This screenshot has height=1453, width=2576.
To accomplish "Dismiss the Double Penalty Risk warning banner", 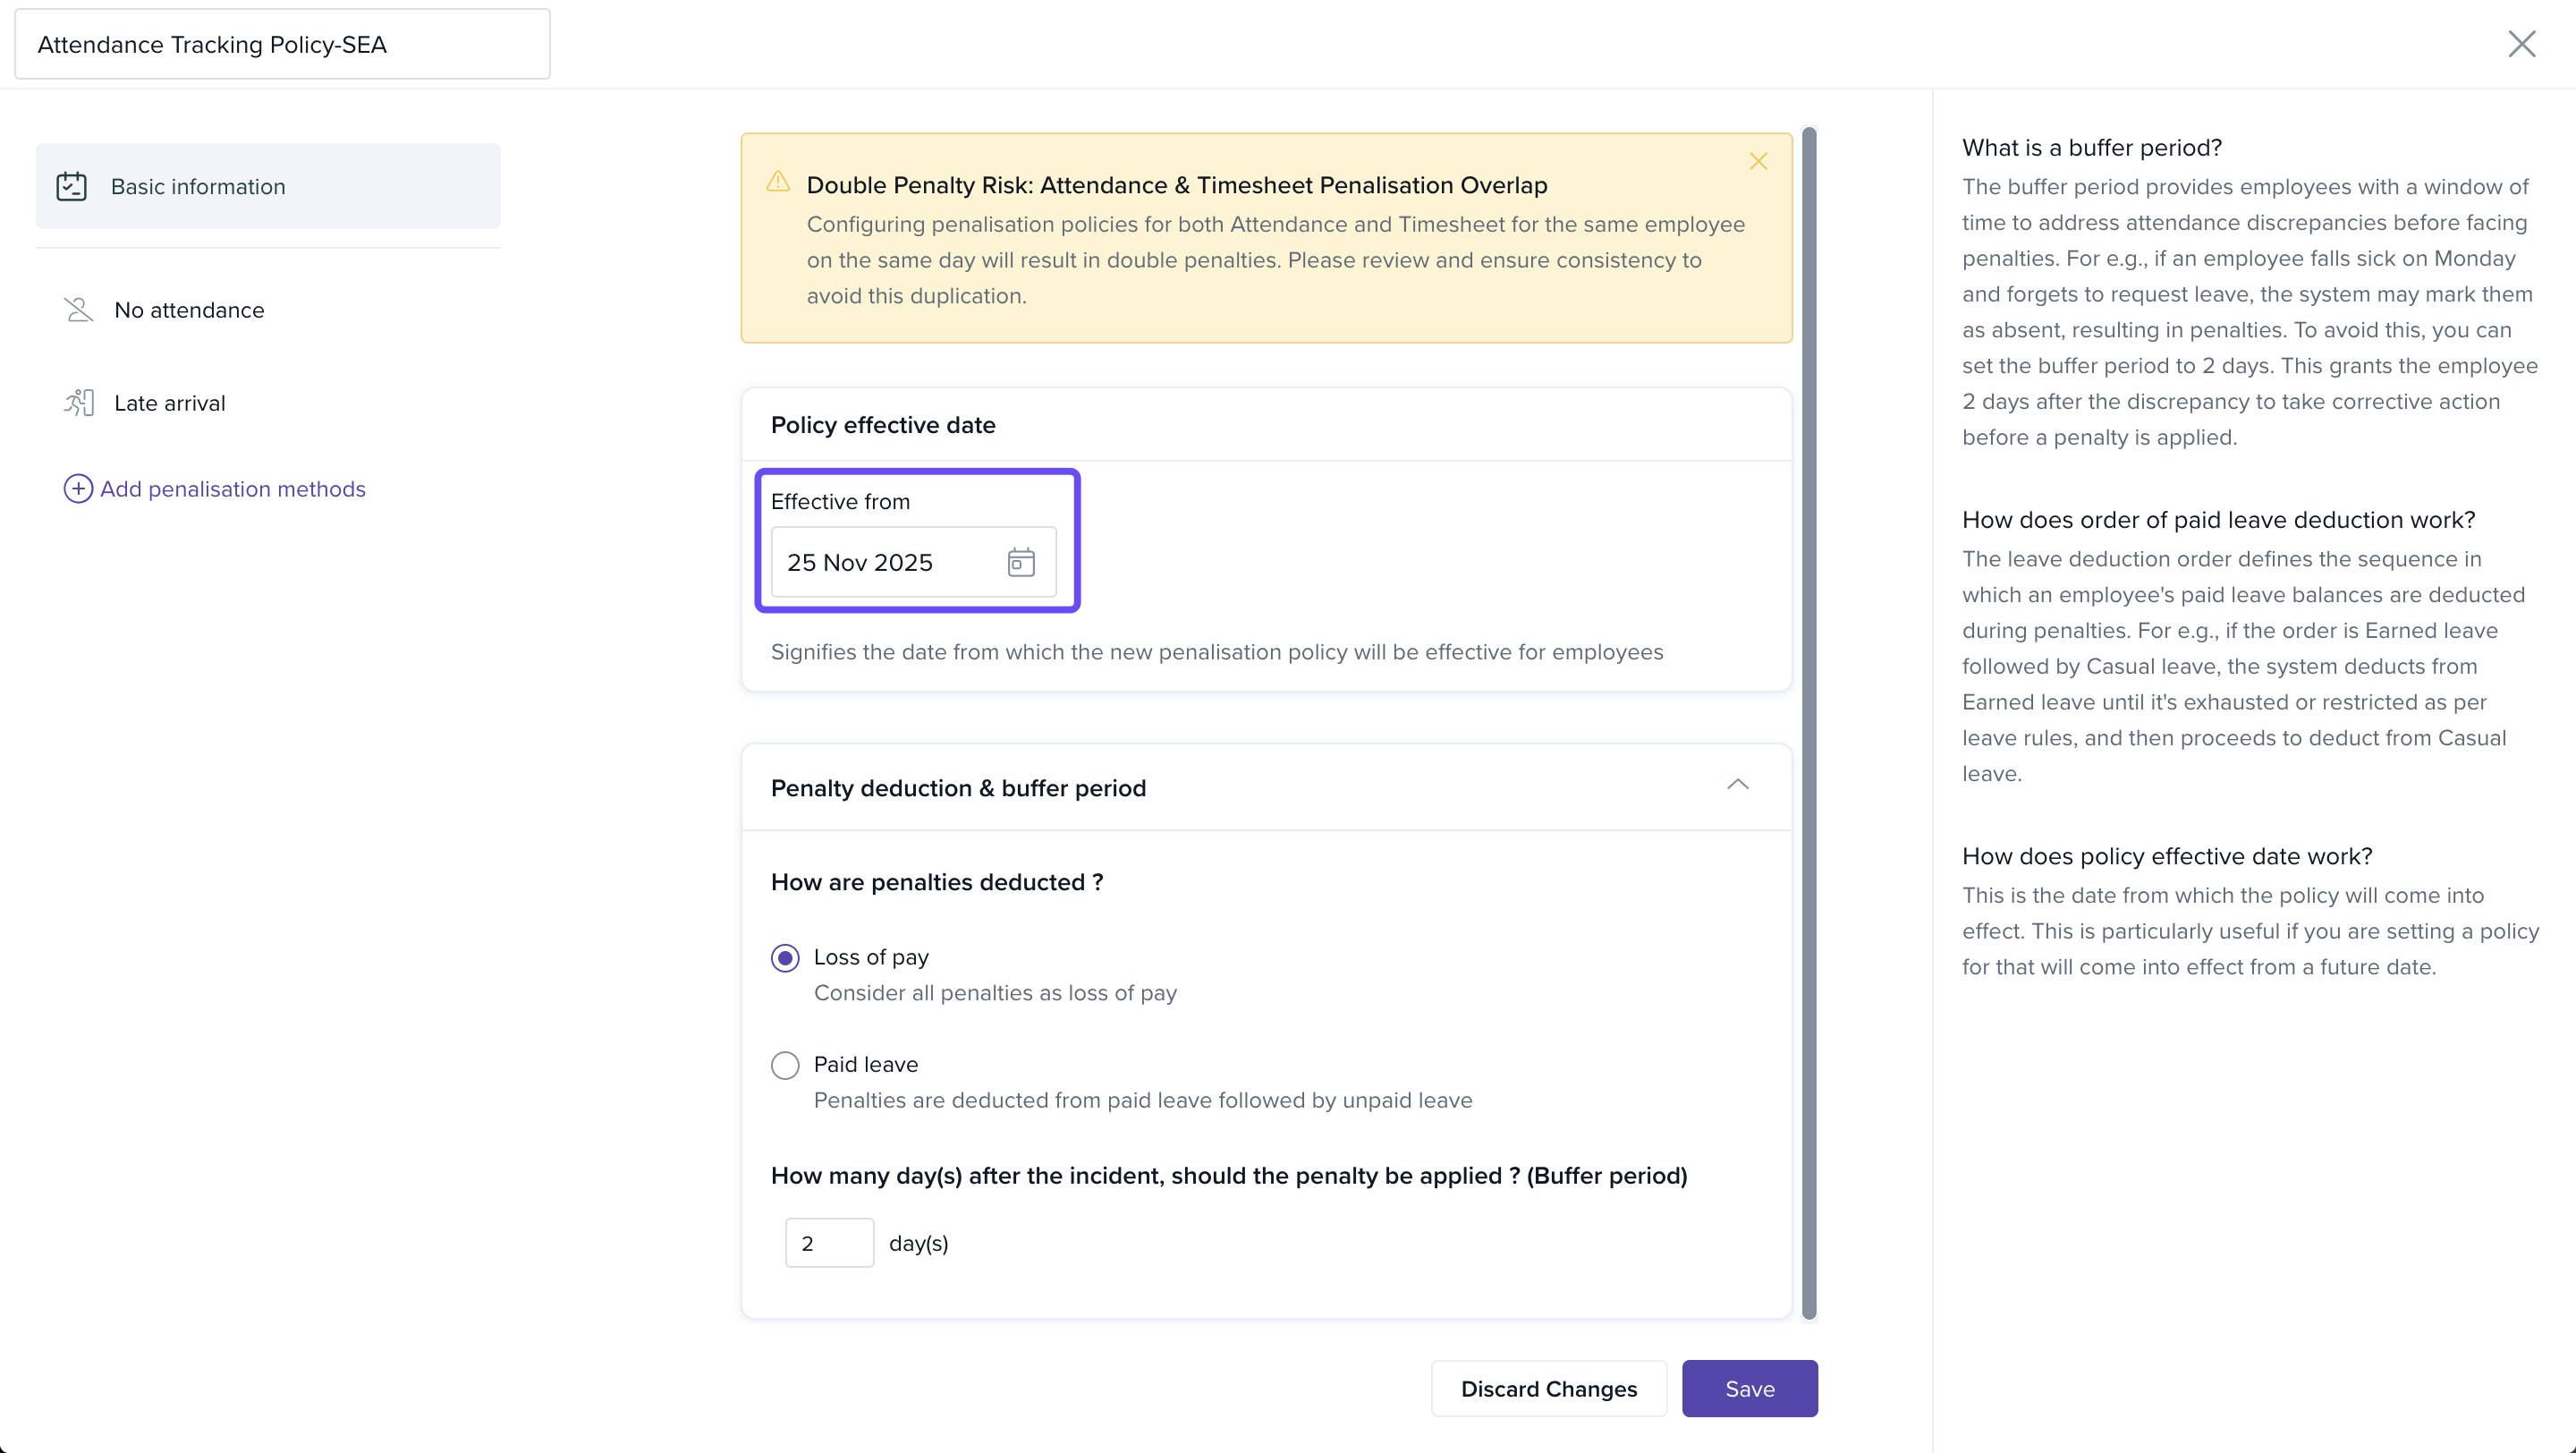I will [1758, 162].
